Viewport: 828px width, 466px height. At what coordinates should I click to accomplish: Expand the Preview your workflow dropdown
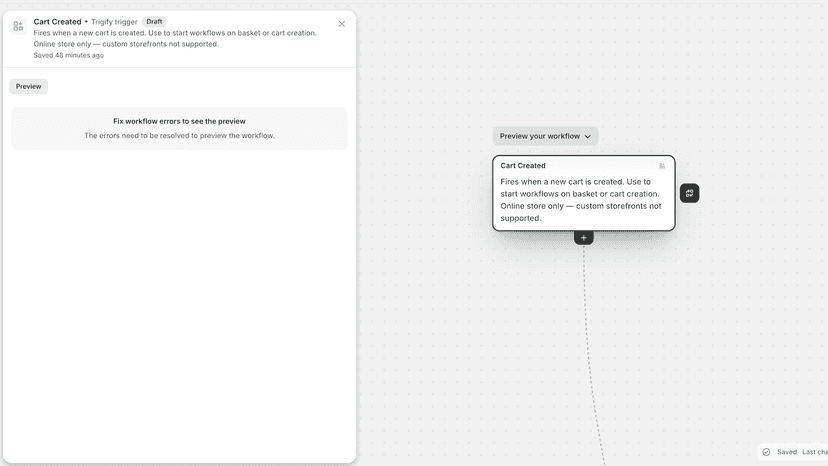click(545, 136)
